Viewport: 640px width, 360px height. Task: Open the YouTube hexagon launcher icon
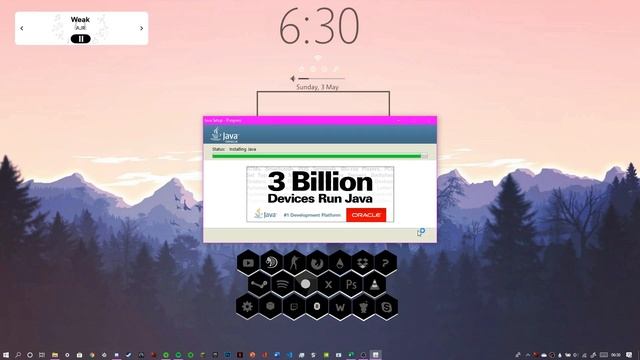coord(248,263)
